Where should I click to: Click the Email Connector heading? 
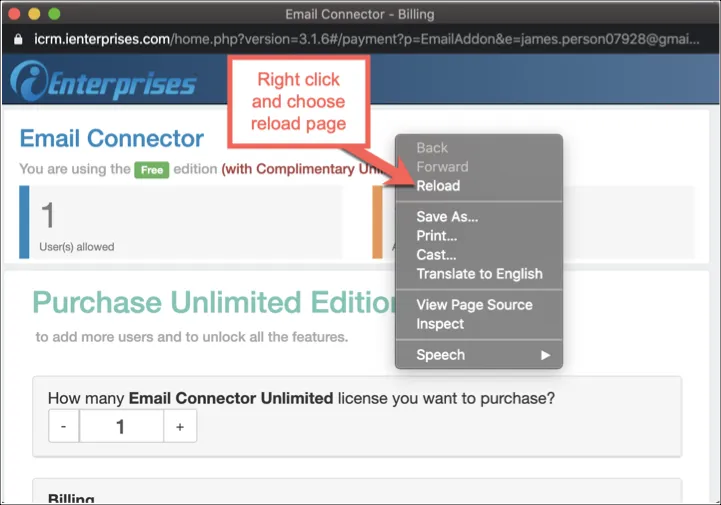112,138
